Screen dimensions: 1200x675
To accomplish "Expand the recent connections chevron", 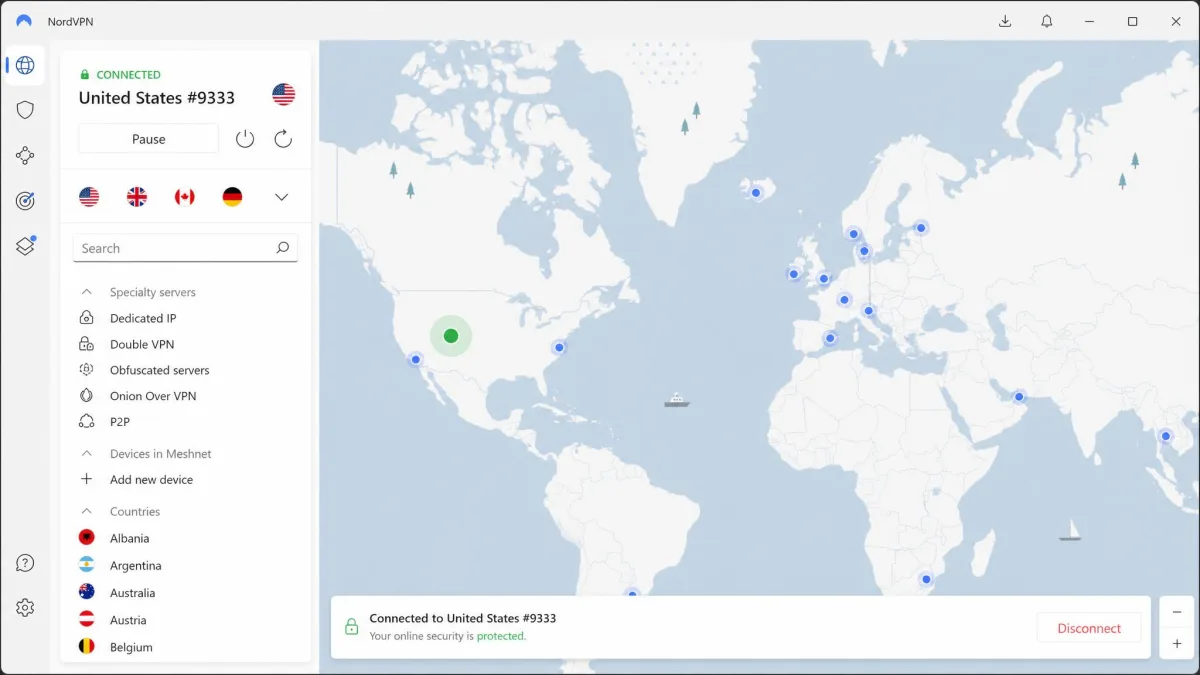I will pos(281,197).
